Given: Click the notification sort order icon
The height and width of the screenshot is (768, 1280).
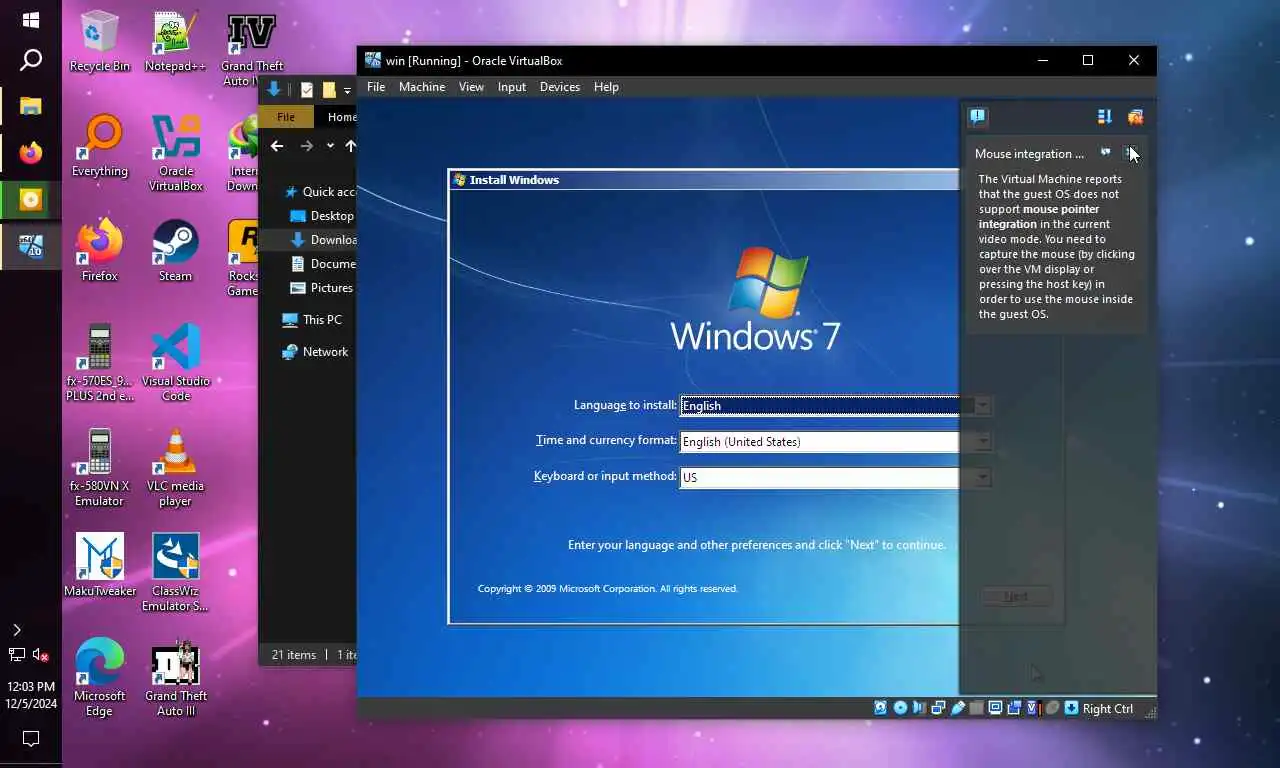Looking at the screenshot, I should [x=1105, y=117].
